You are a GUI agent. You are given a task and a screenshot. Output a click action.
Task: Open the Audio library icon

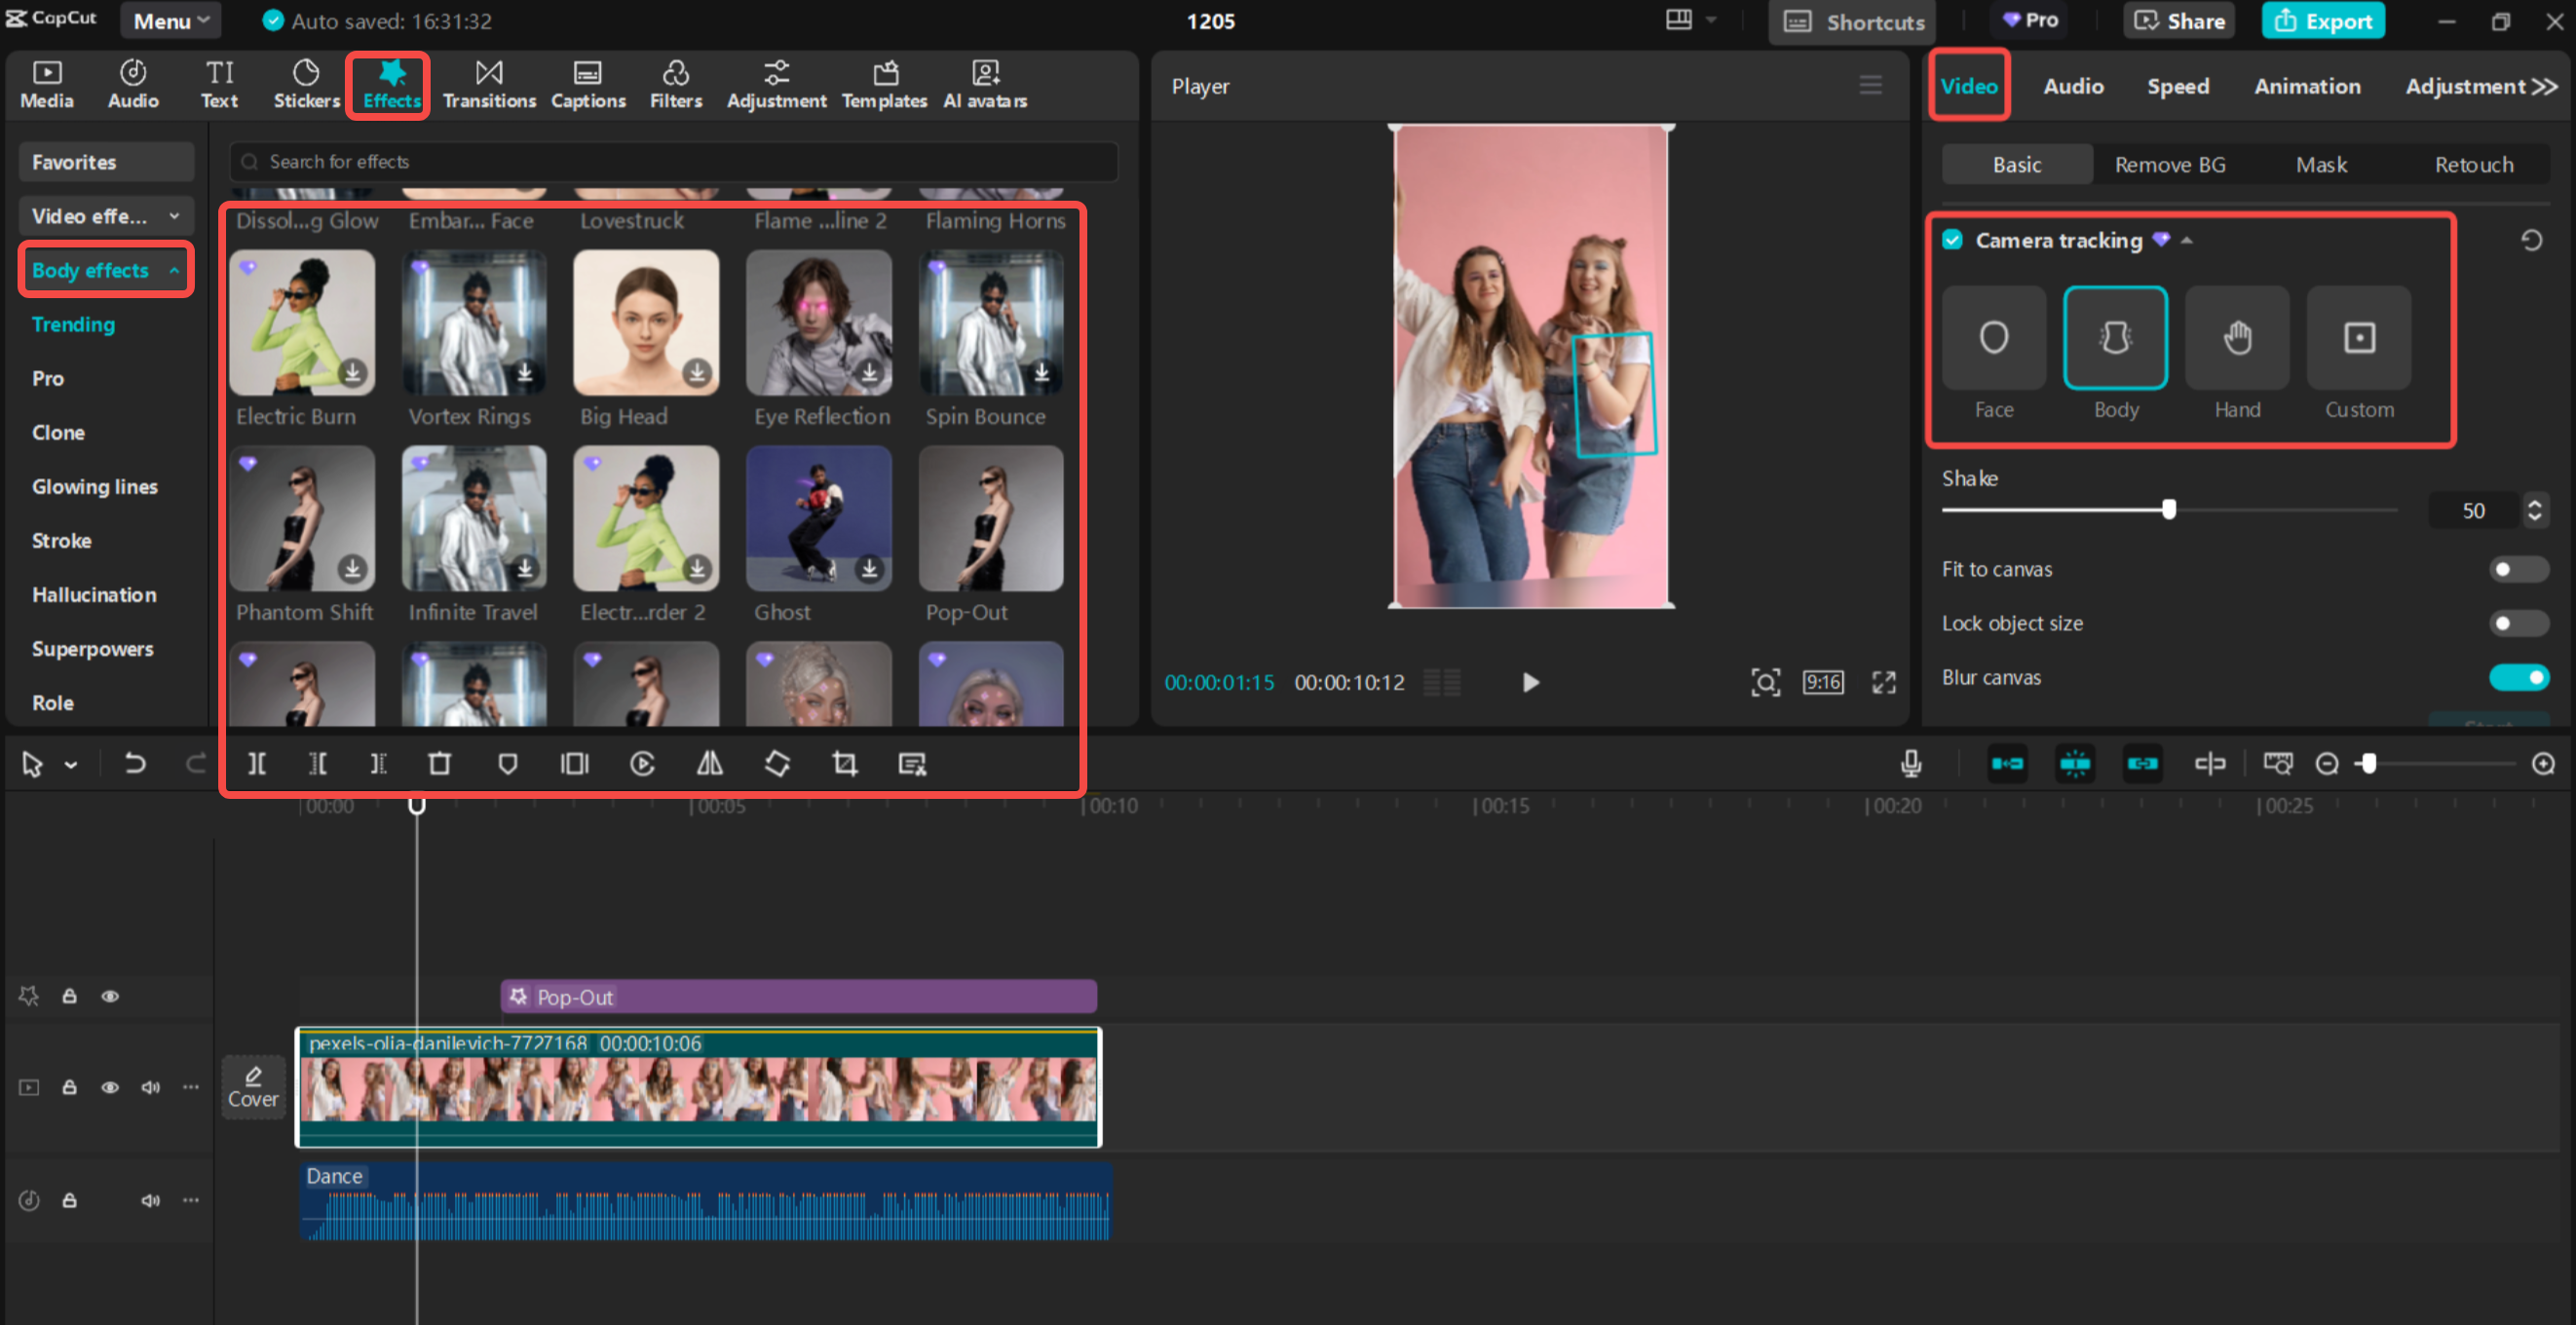(x=133, y=85)
